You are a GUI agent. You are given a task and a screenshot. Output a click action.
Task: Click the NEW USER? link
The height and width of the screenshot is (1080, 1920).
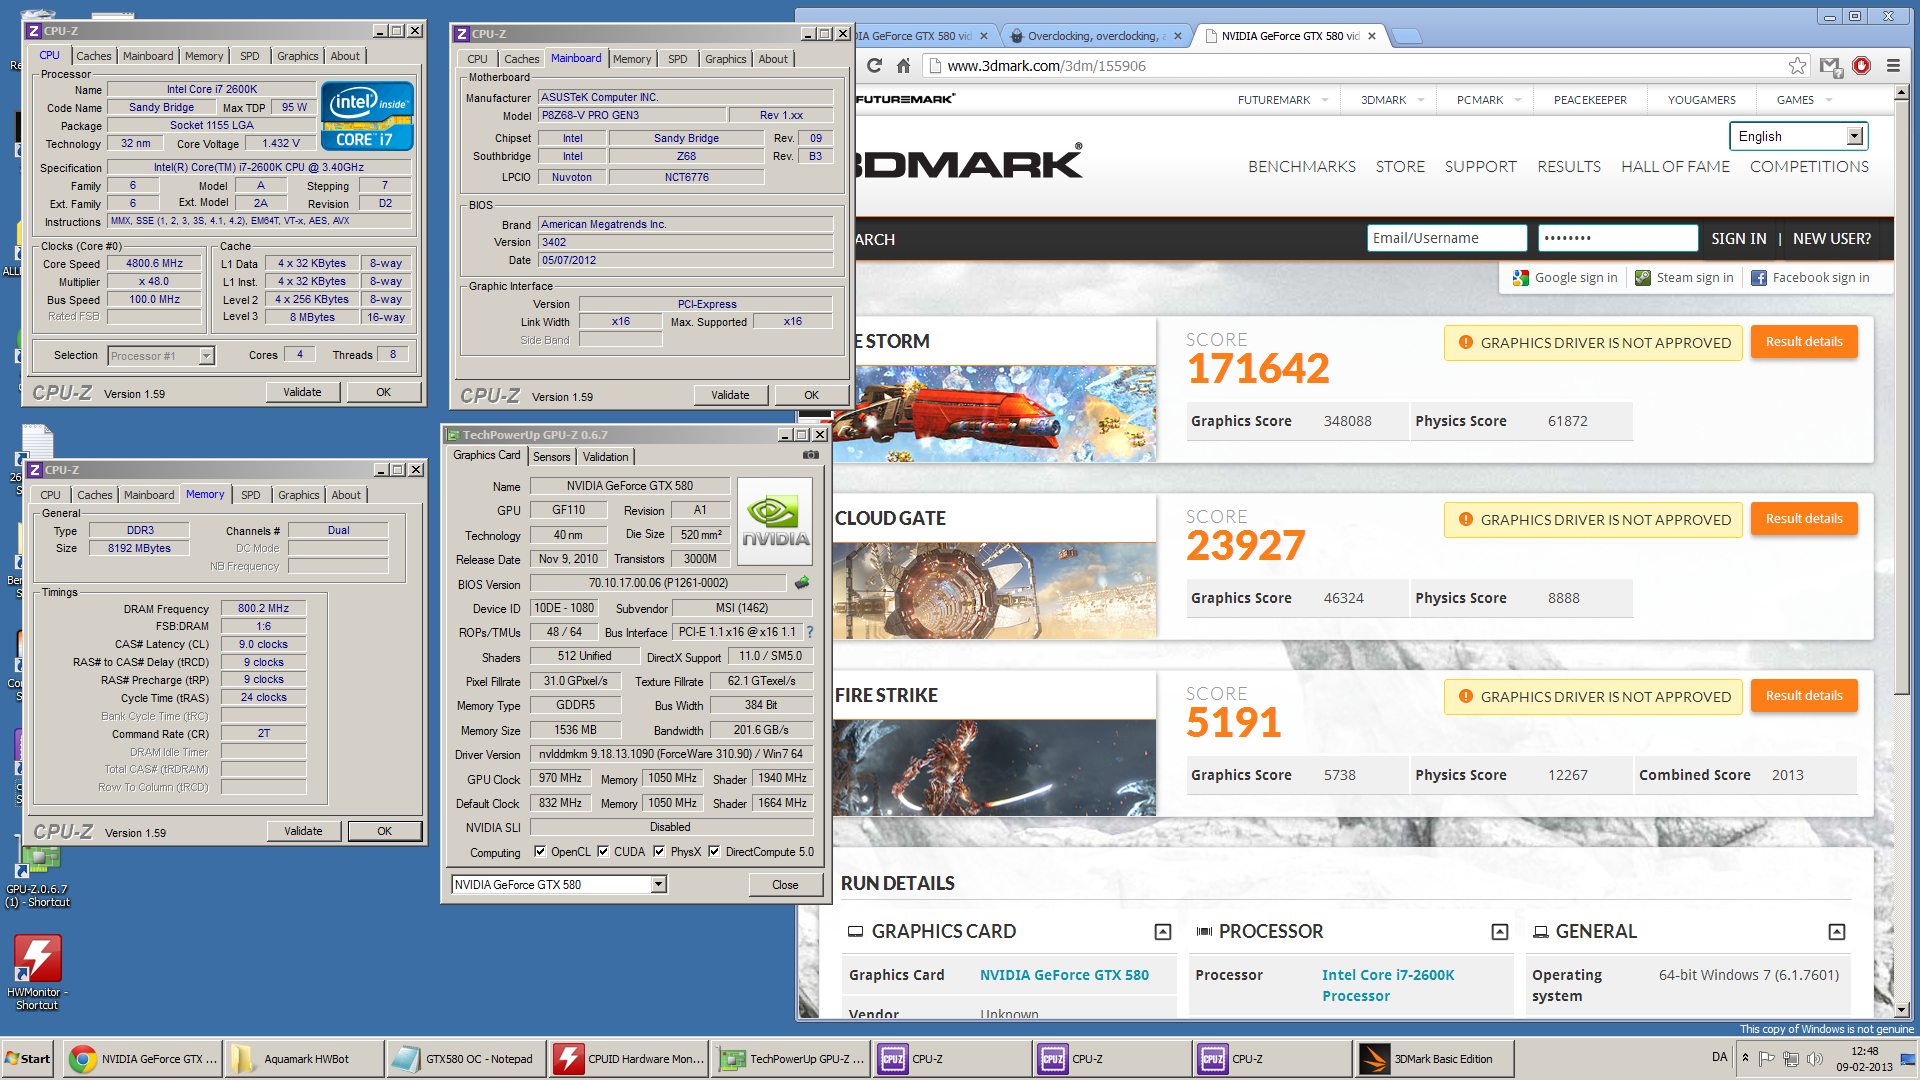(1831, 239)
